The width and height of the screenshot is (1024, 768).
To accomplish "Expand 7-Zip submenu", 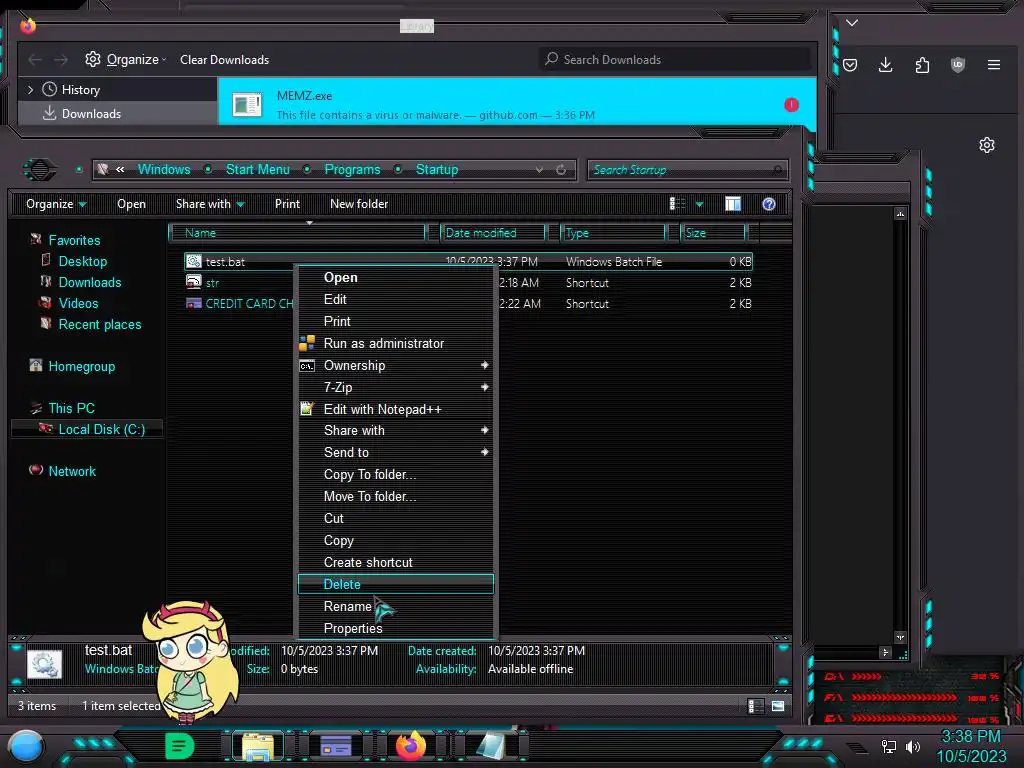I will click(x=395, y=387).
